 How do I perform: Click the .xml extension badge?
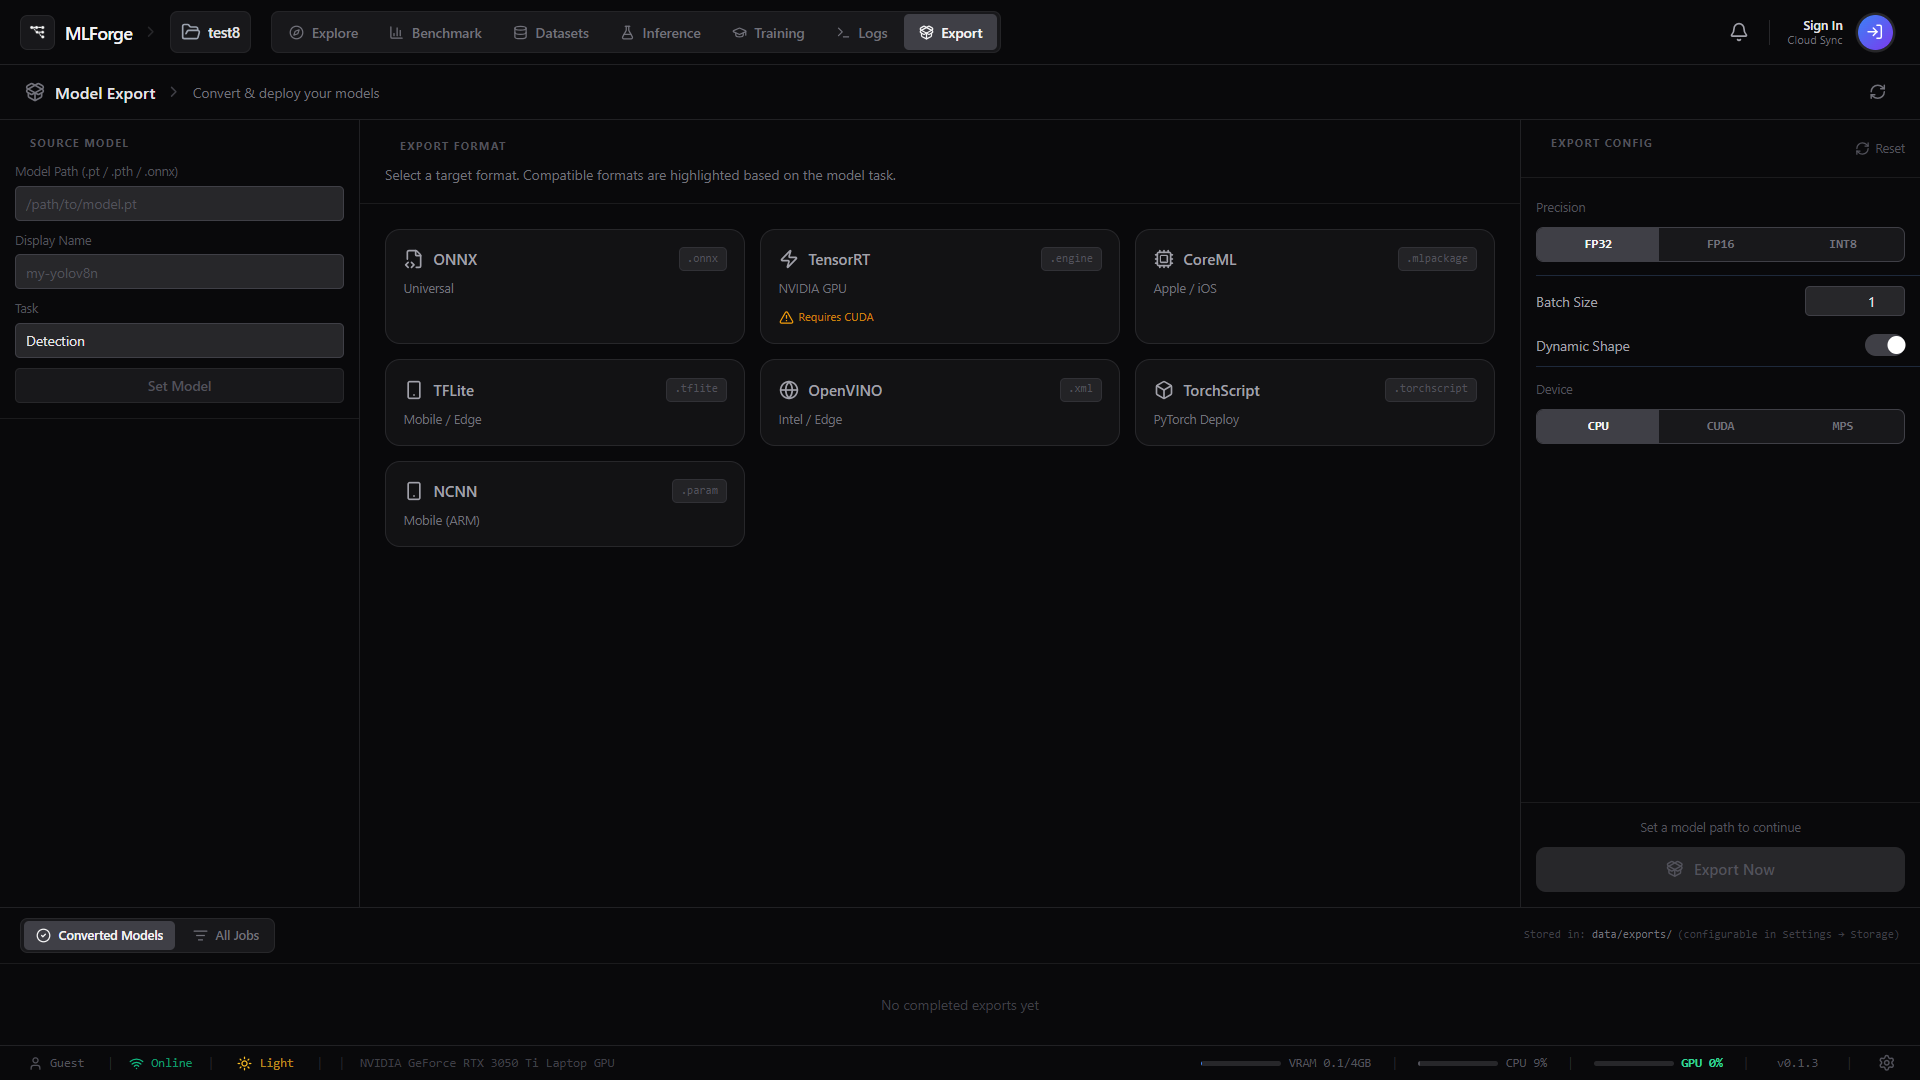(1081, 389)
